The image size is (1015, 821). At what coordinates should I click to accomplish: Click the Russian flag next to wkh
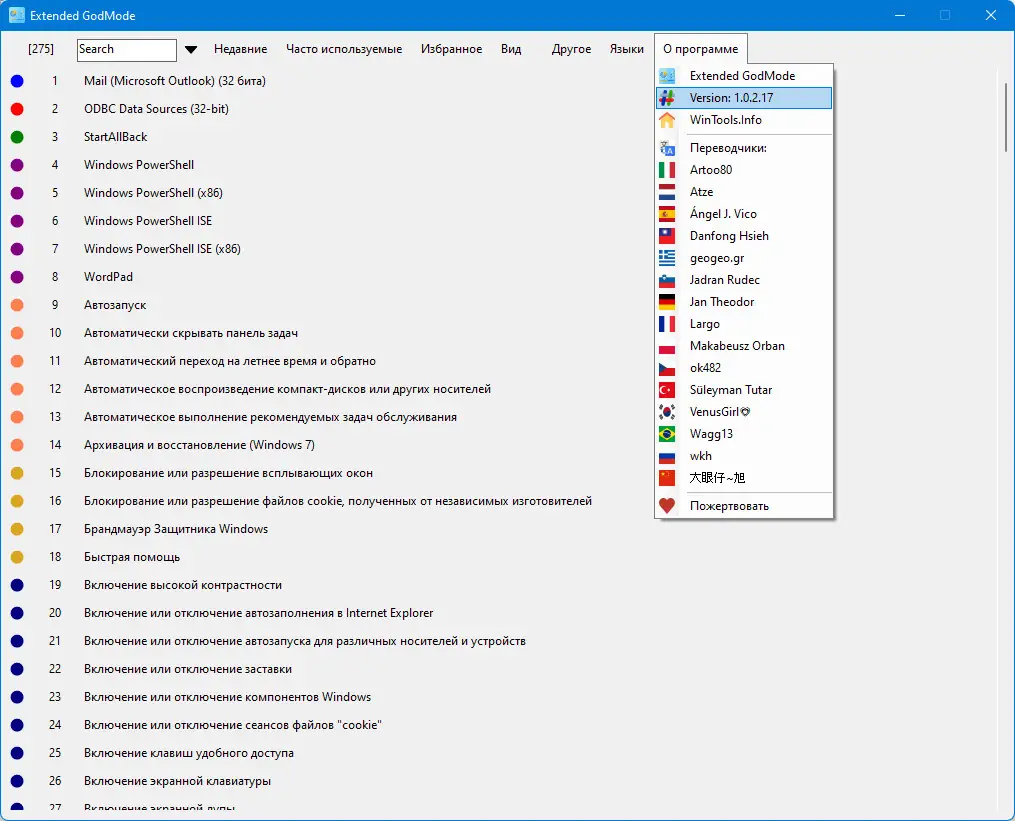coord(667,456)
